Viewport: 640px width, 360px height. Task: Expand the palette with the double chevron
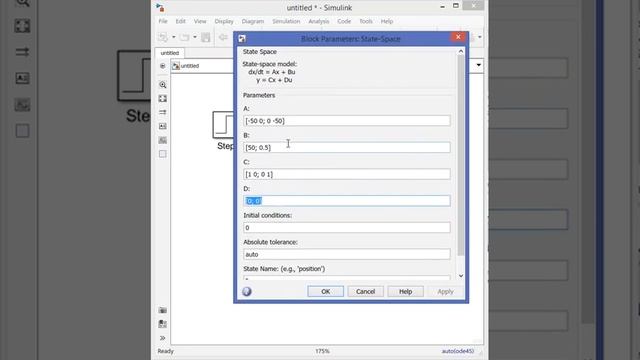click(x=162, y=338)
